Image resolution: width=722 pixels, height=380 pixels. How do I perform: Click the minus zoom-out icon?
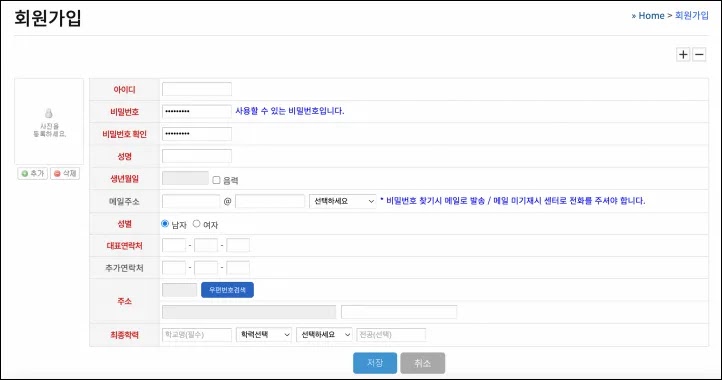pos(699,54)
